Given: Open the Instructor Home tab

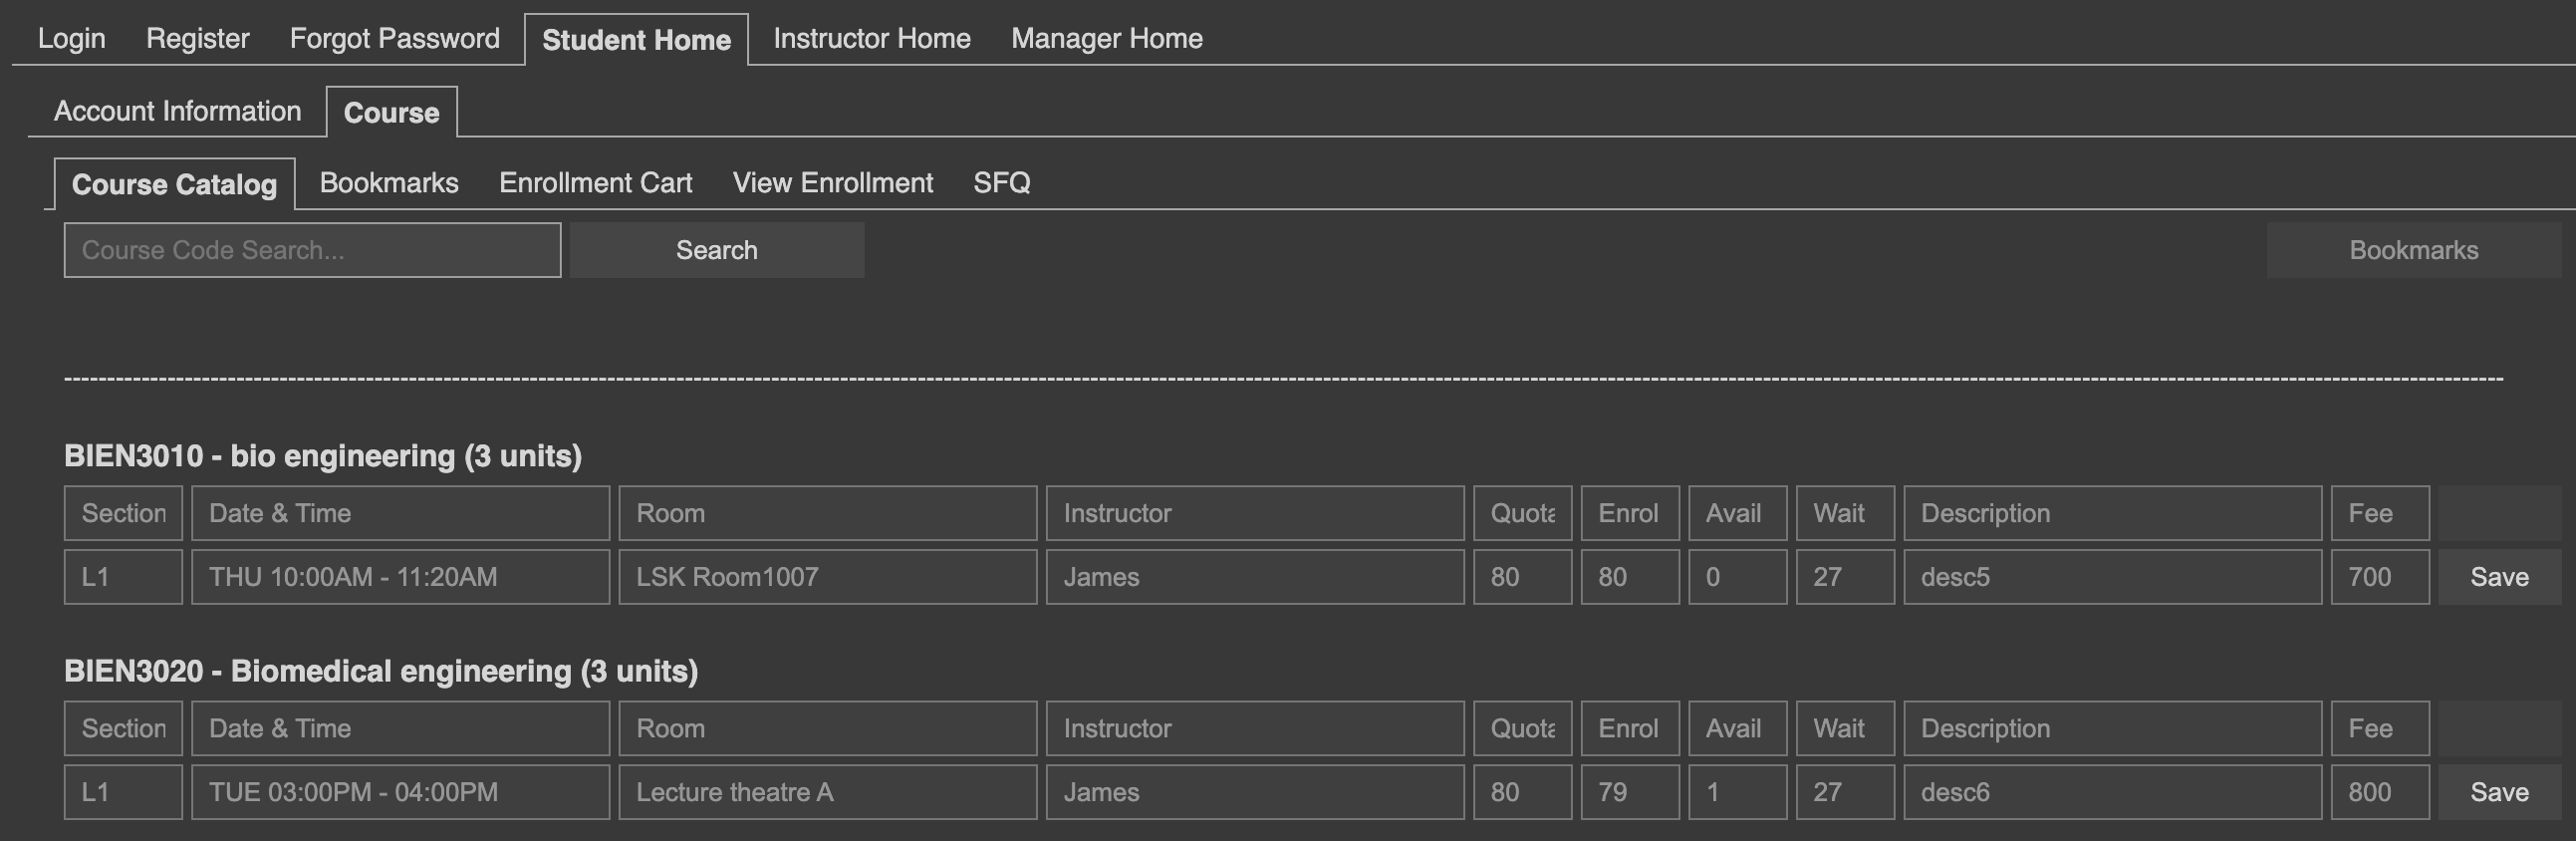Looking at the screenshot, I should coord(871,38).
